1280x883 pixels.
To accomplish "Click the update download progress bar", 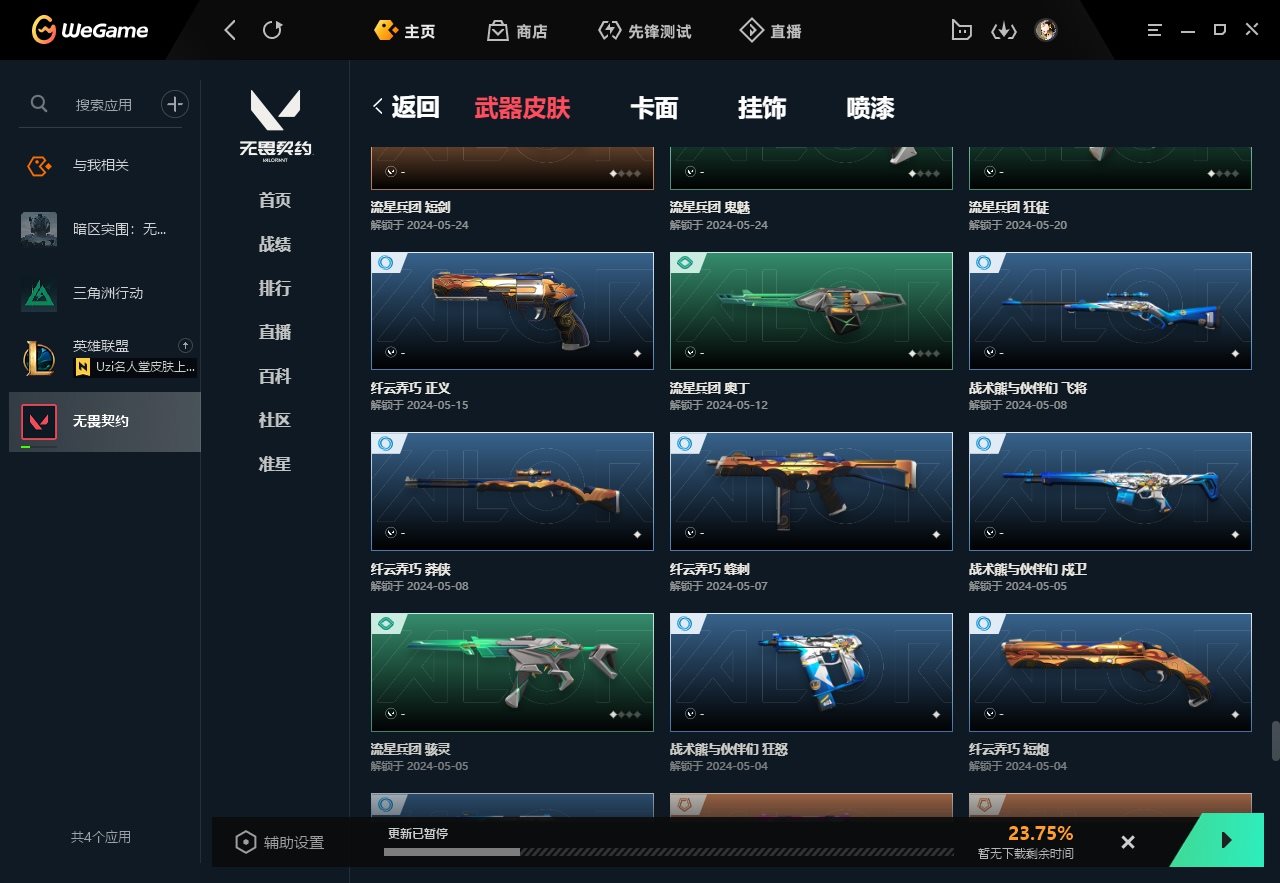I will [x=669, y=852].
